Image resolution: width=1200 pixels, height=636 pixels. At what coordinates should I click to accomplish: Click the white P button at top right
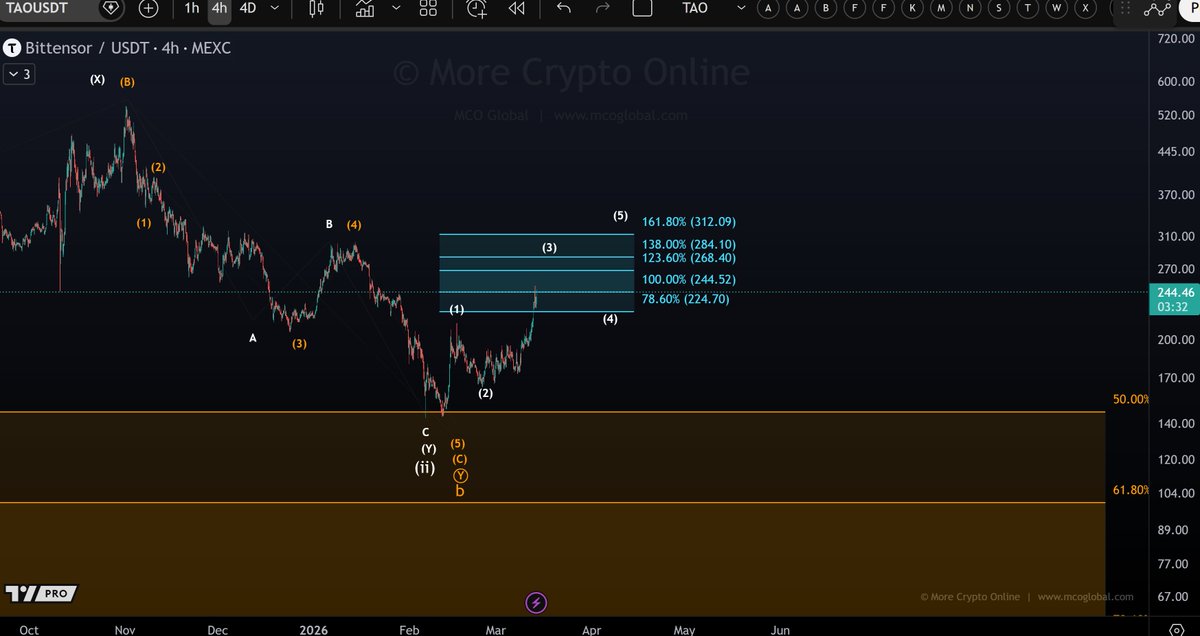pos(1192,8)
